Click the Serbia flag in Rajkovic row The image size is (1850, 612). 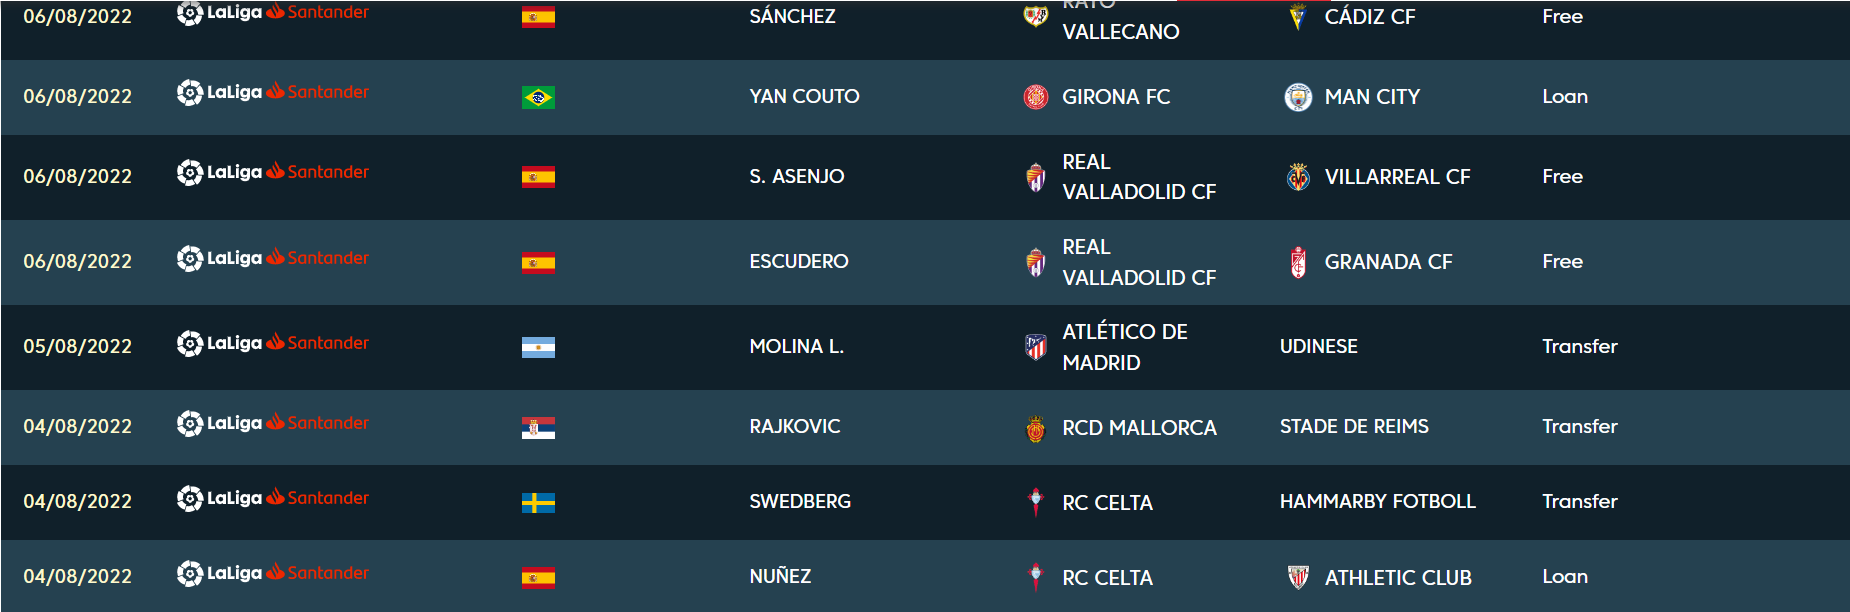pos(538,428)
